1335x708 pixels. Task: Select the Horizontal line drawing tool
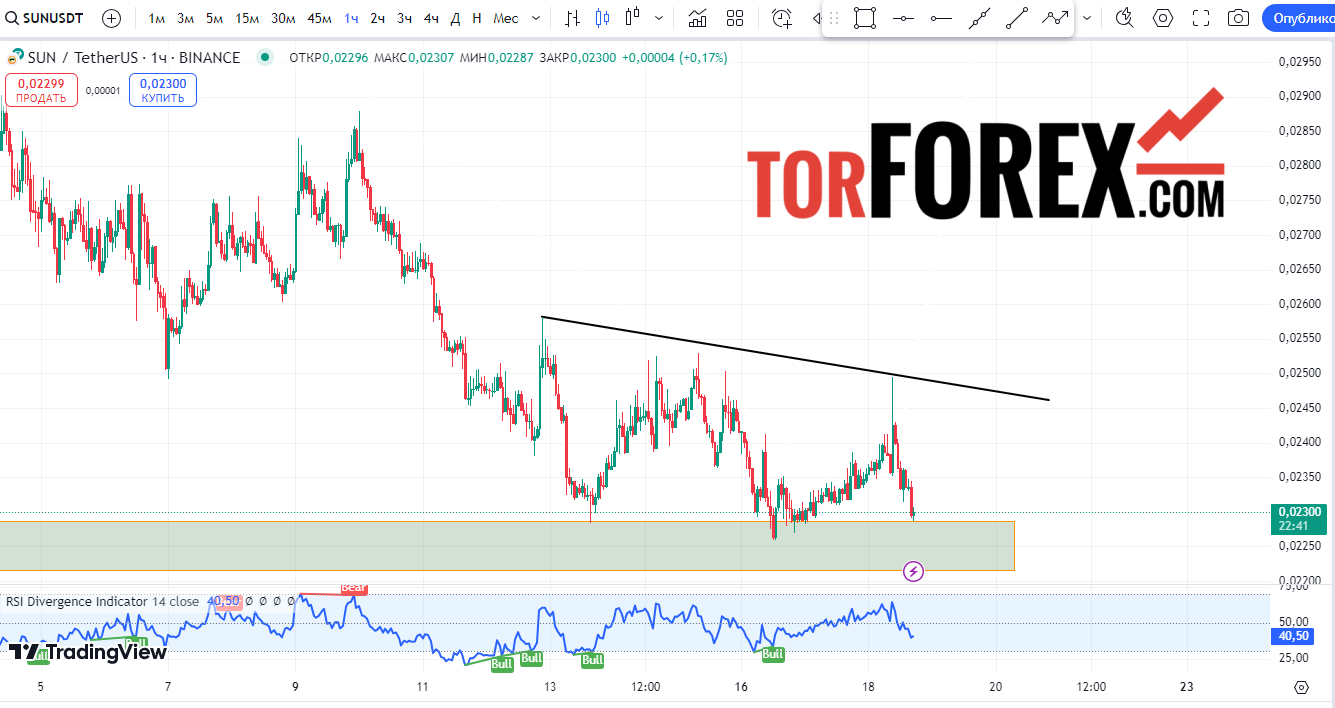(x=904, y=18)
